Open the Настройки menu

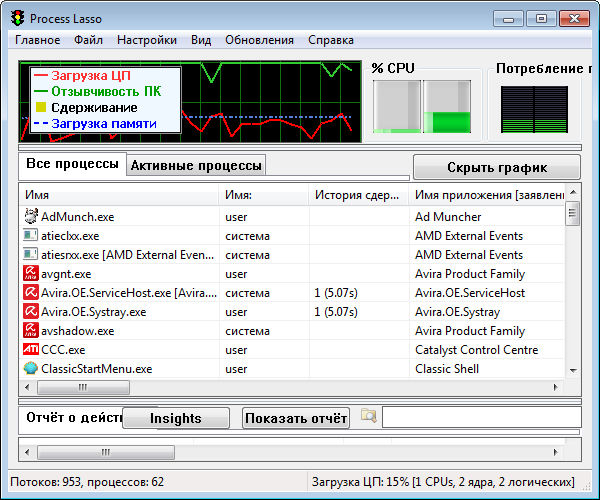[x=147, y=40]
